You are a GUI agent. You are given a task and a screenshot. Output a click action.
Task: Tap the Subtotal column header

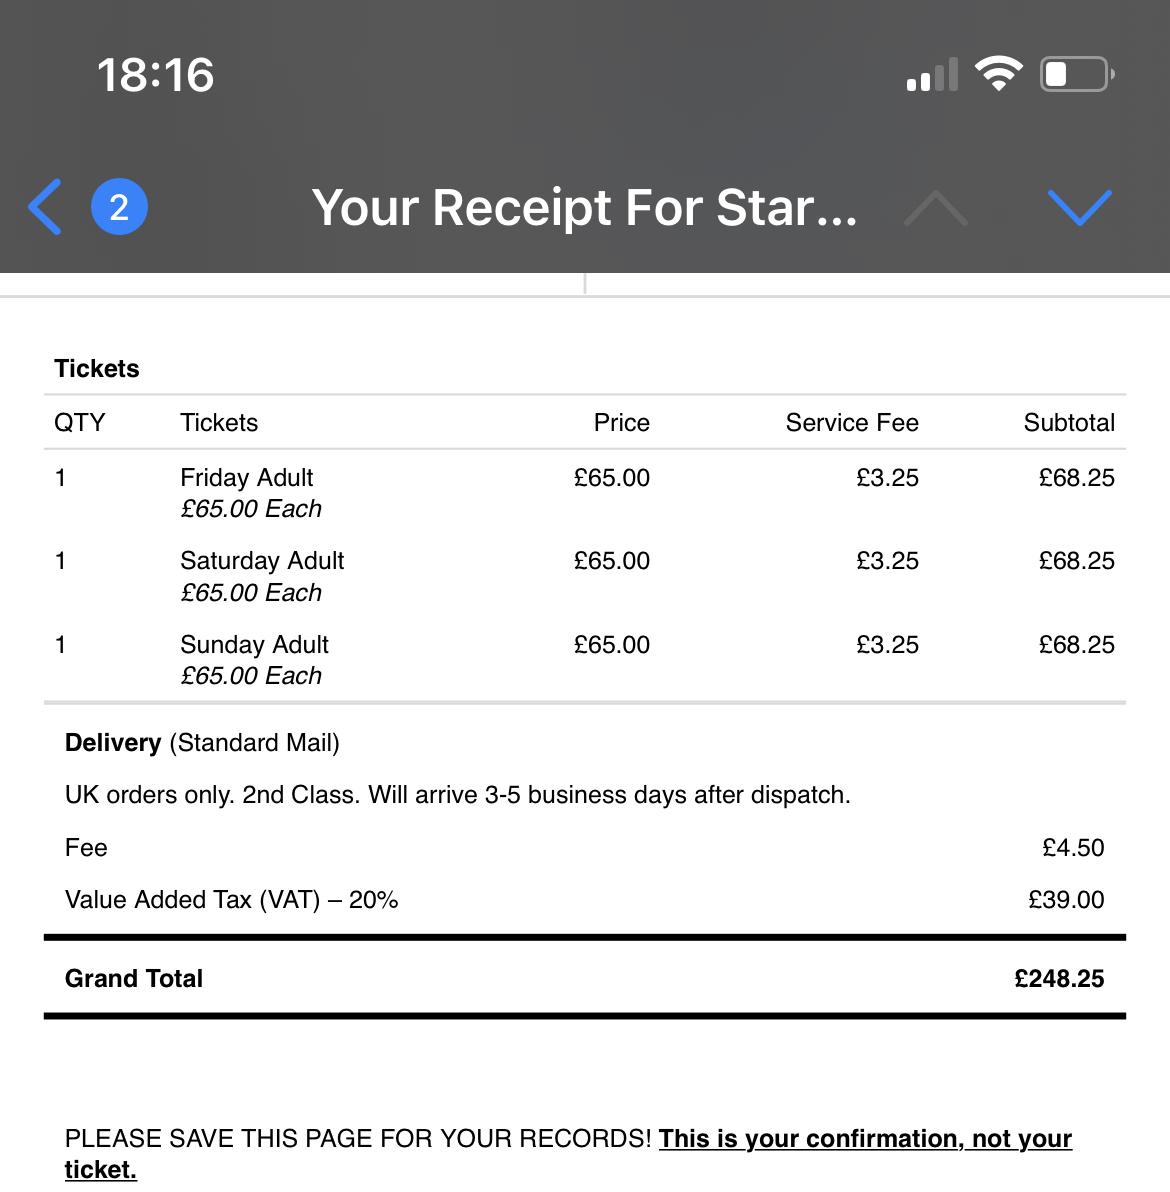[x=1069, y=422]
